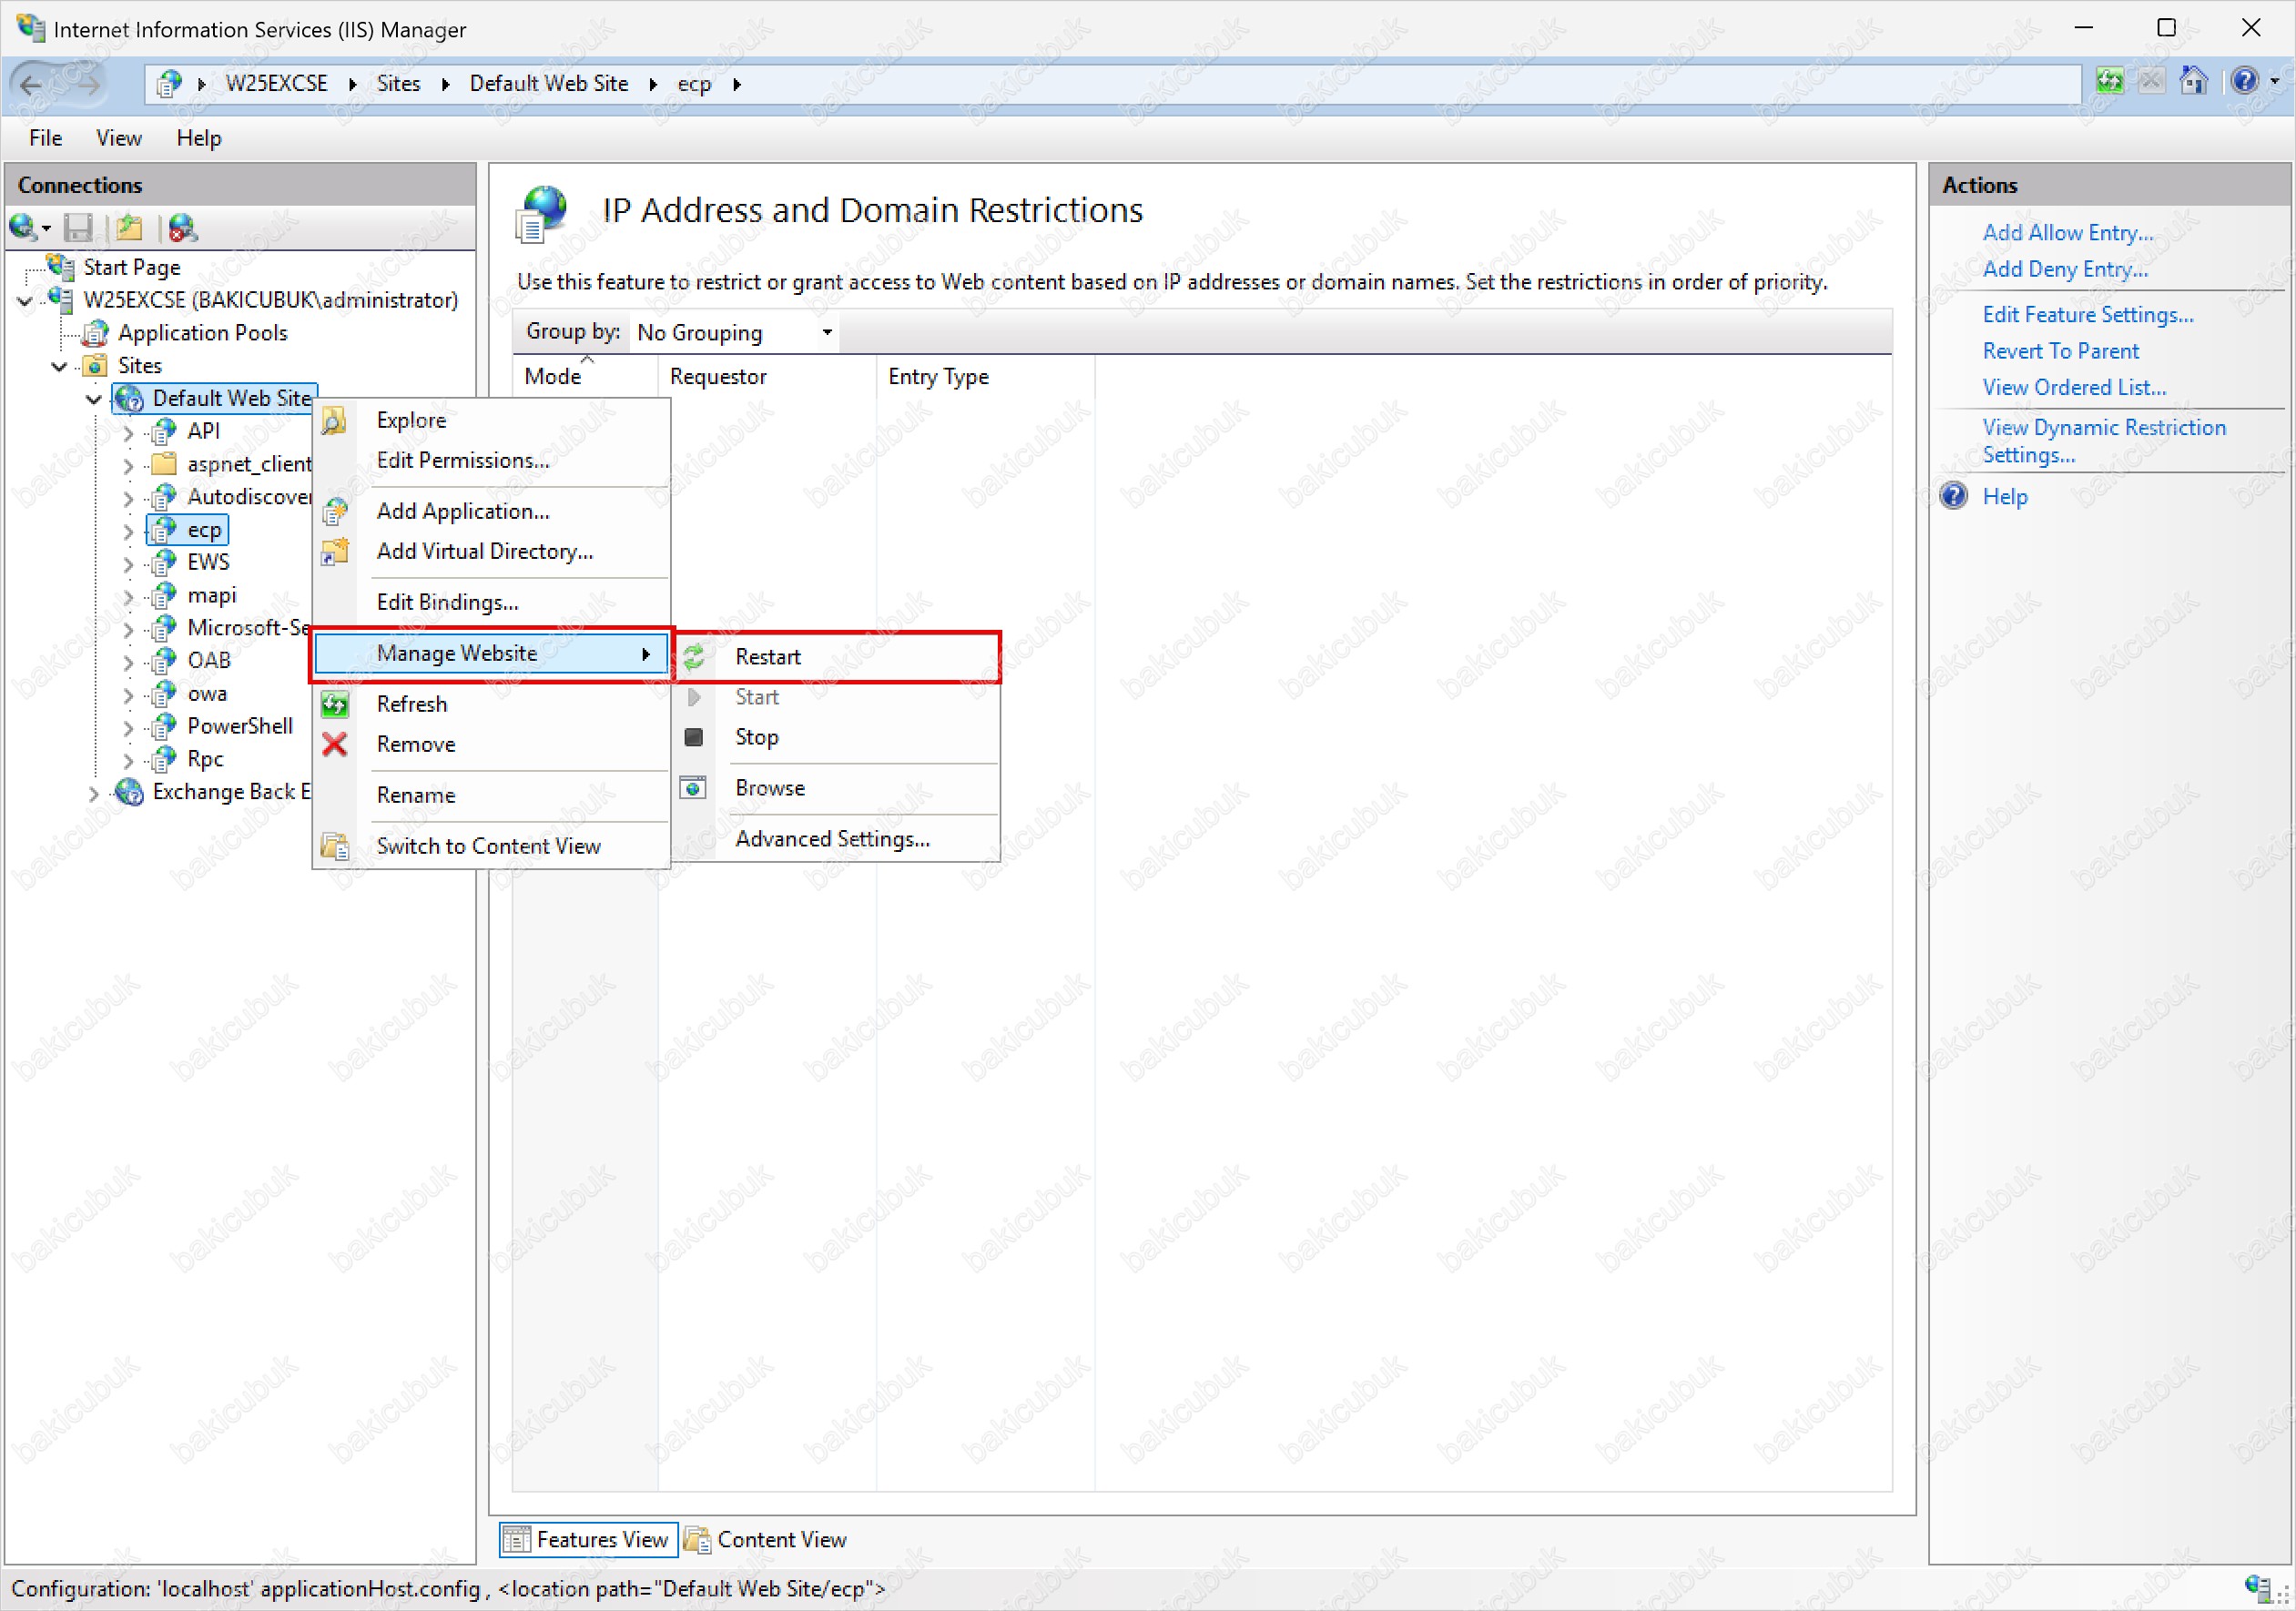Select the ecp virtual directory
Image resolution: width=2296 pixels, height=1611 pixels.
(x=204, y=530)
